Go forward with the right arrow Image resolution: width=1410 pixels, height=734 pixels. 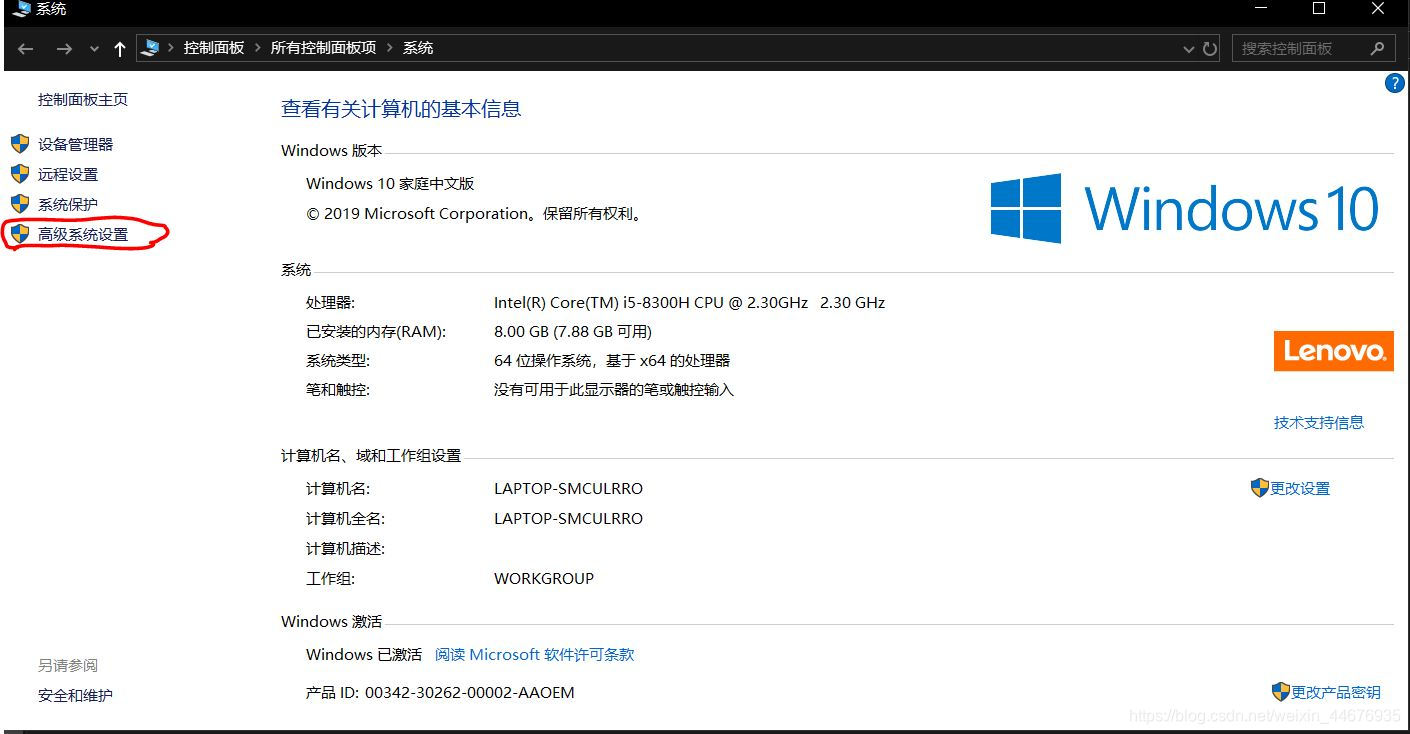tap(64, 48)
